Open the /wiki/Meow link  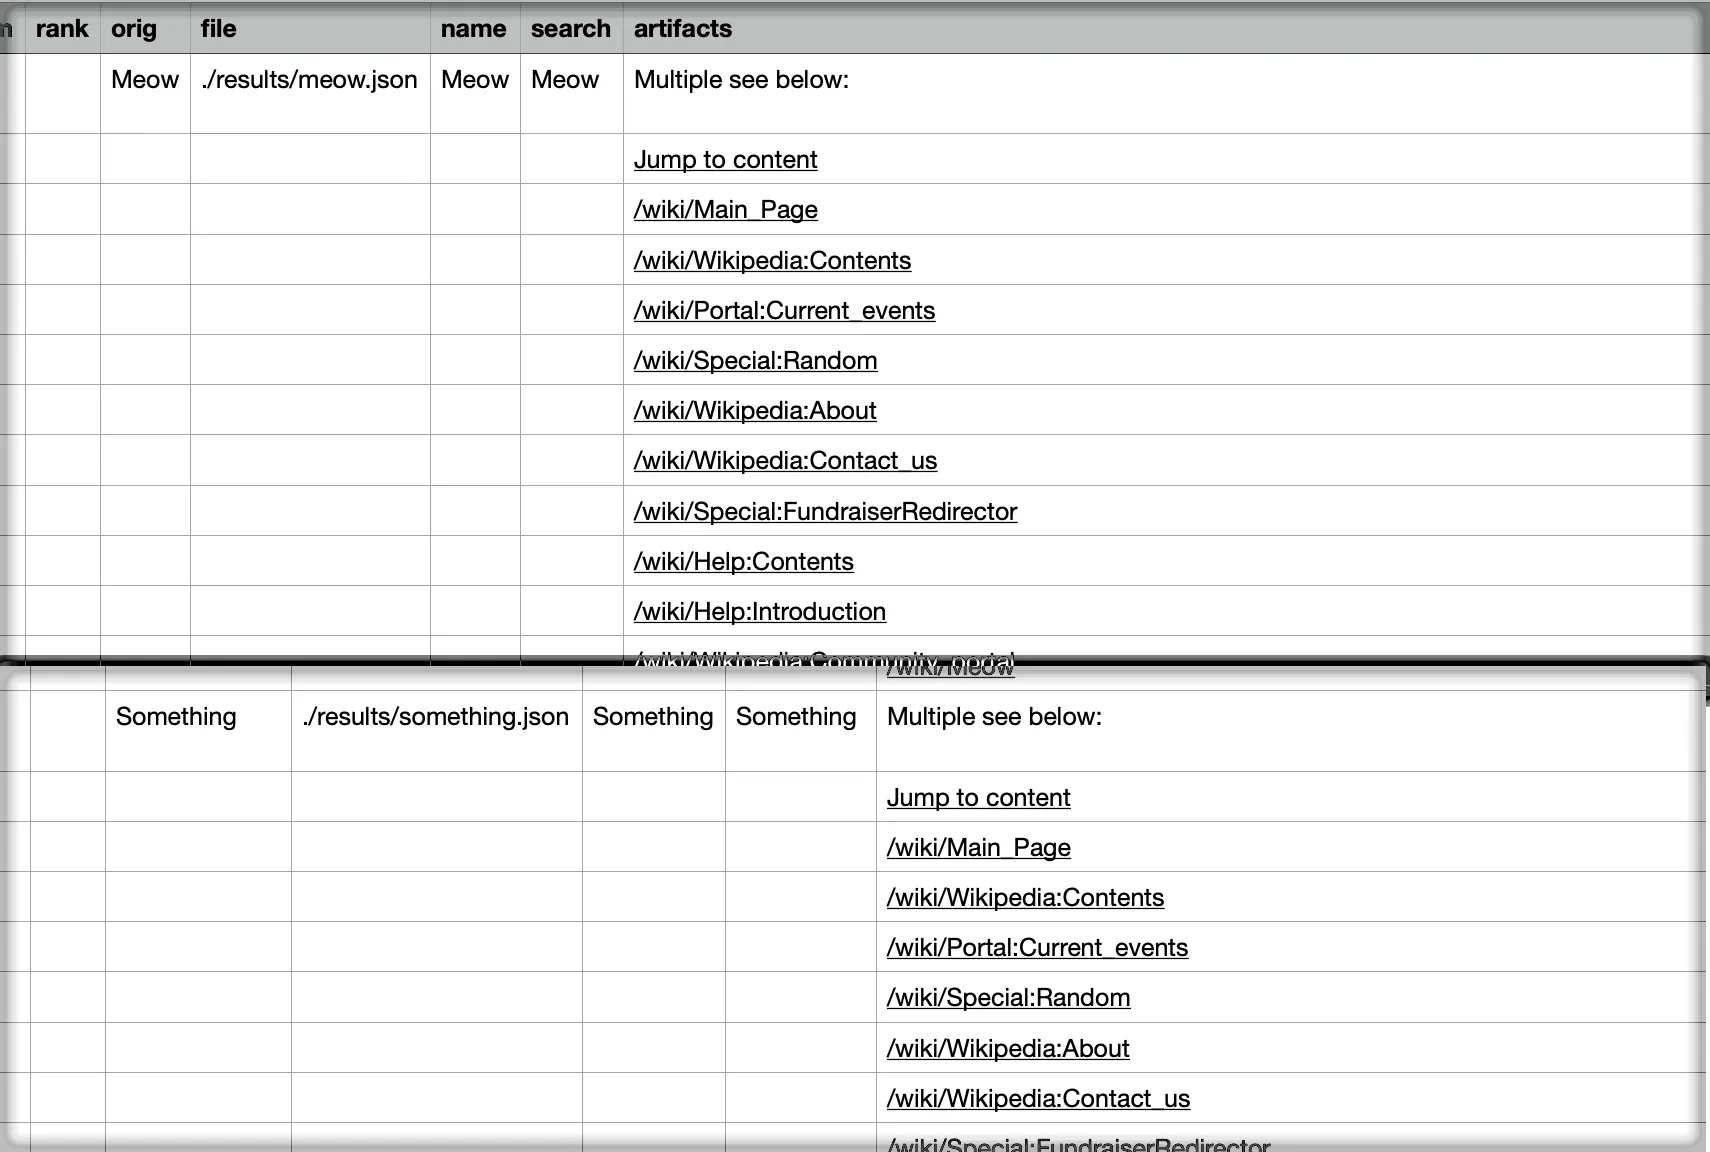(x=949, y=667)
